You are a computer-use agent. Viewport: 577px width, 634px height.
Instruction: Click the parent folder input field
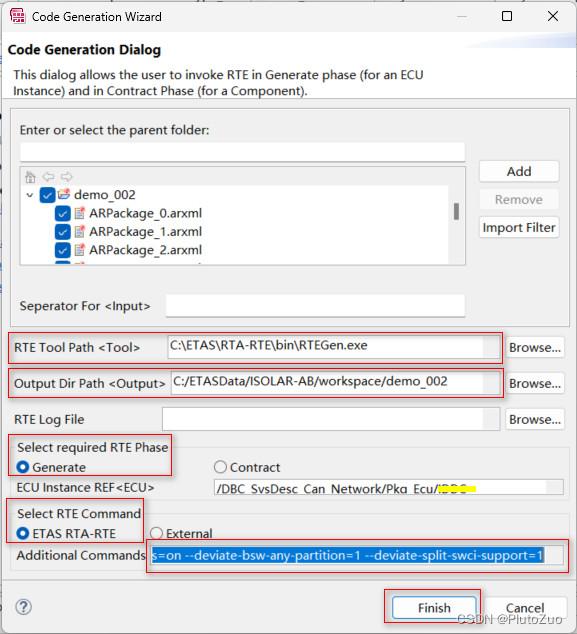point(242,152)
